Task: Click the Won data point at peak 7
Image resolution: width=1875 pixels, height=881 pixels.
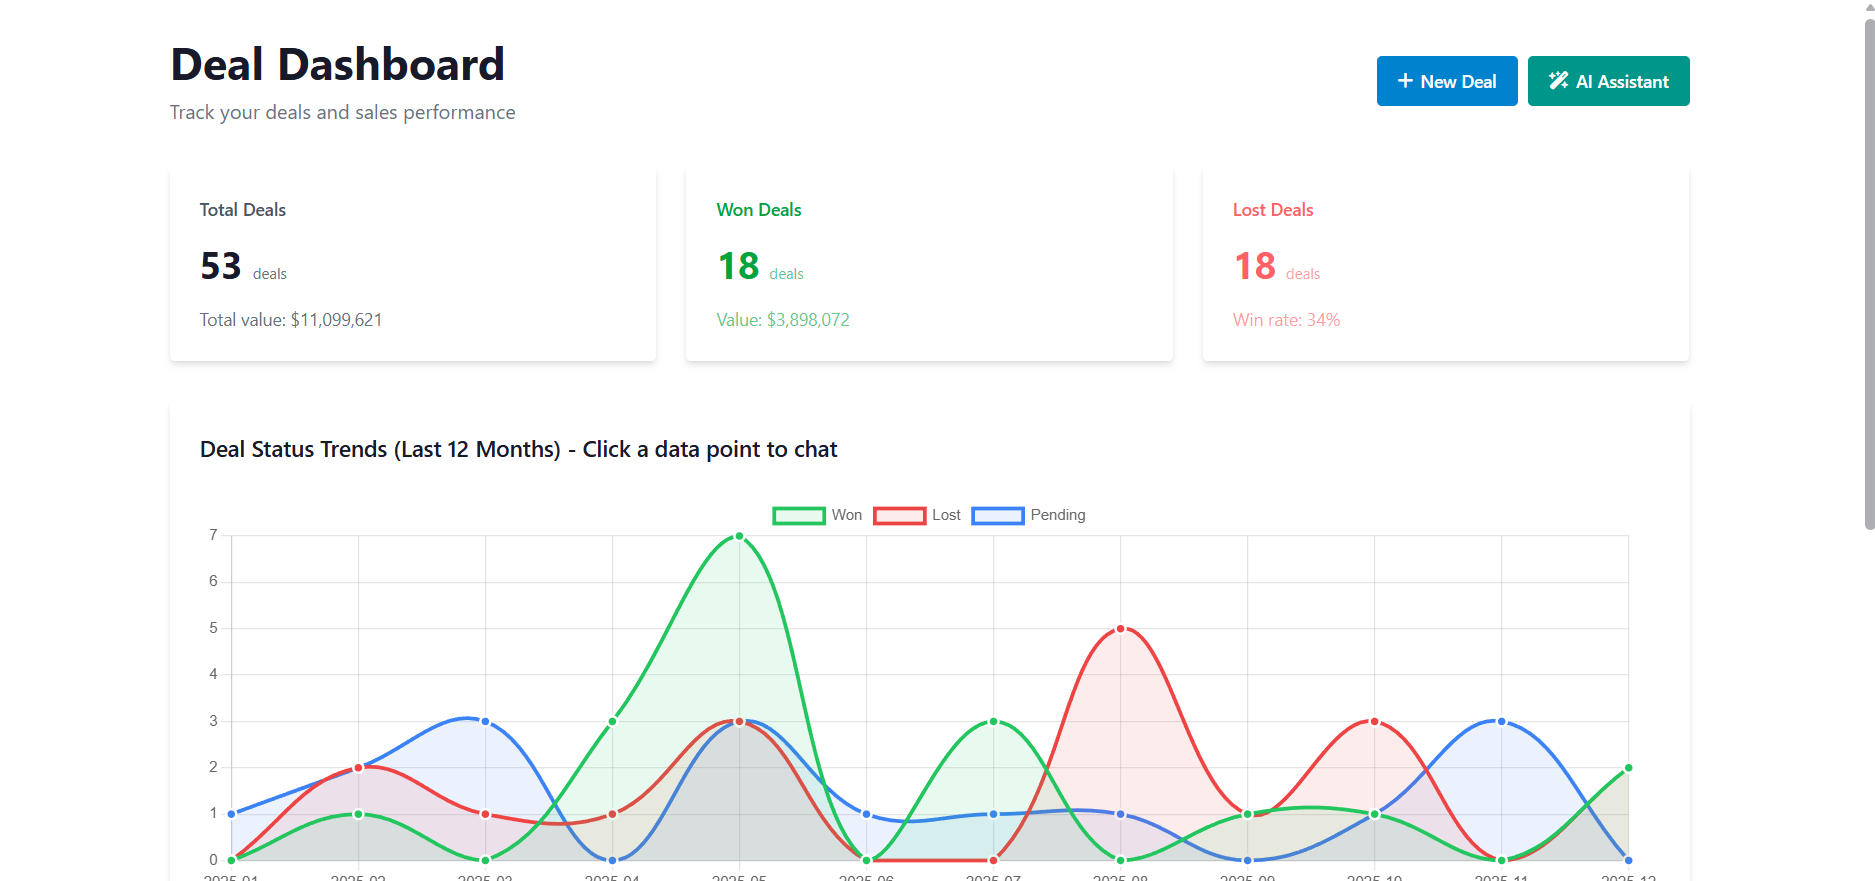Action: pyautogui.click(x=739, y=536)
